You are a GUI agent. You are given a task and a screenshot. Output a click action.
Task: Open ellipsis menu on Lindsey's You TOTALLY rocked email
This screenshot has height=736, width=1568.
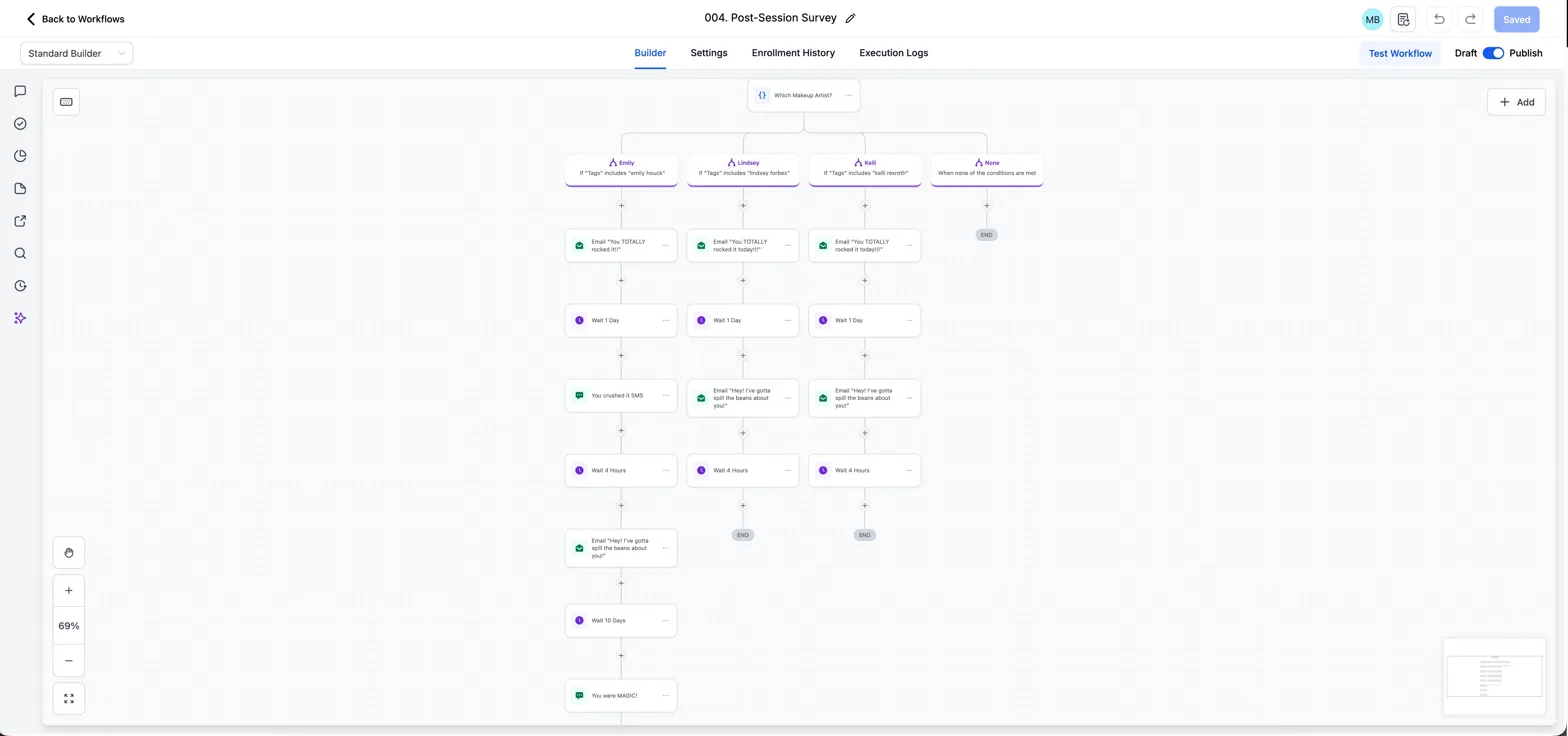pos(787,245)
